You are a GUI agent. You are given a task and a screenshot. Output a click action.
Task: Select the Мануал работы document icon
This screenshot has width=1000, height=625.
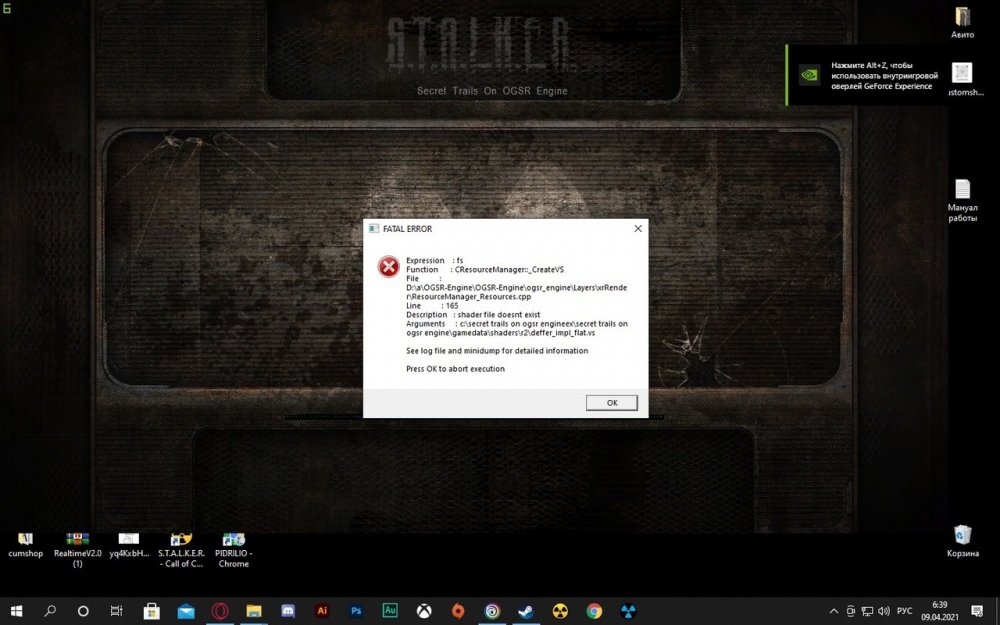pyautogui.click(x=962, y=200)
